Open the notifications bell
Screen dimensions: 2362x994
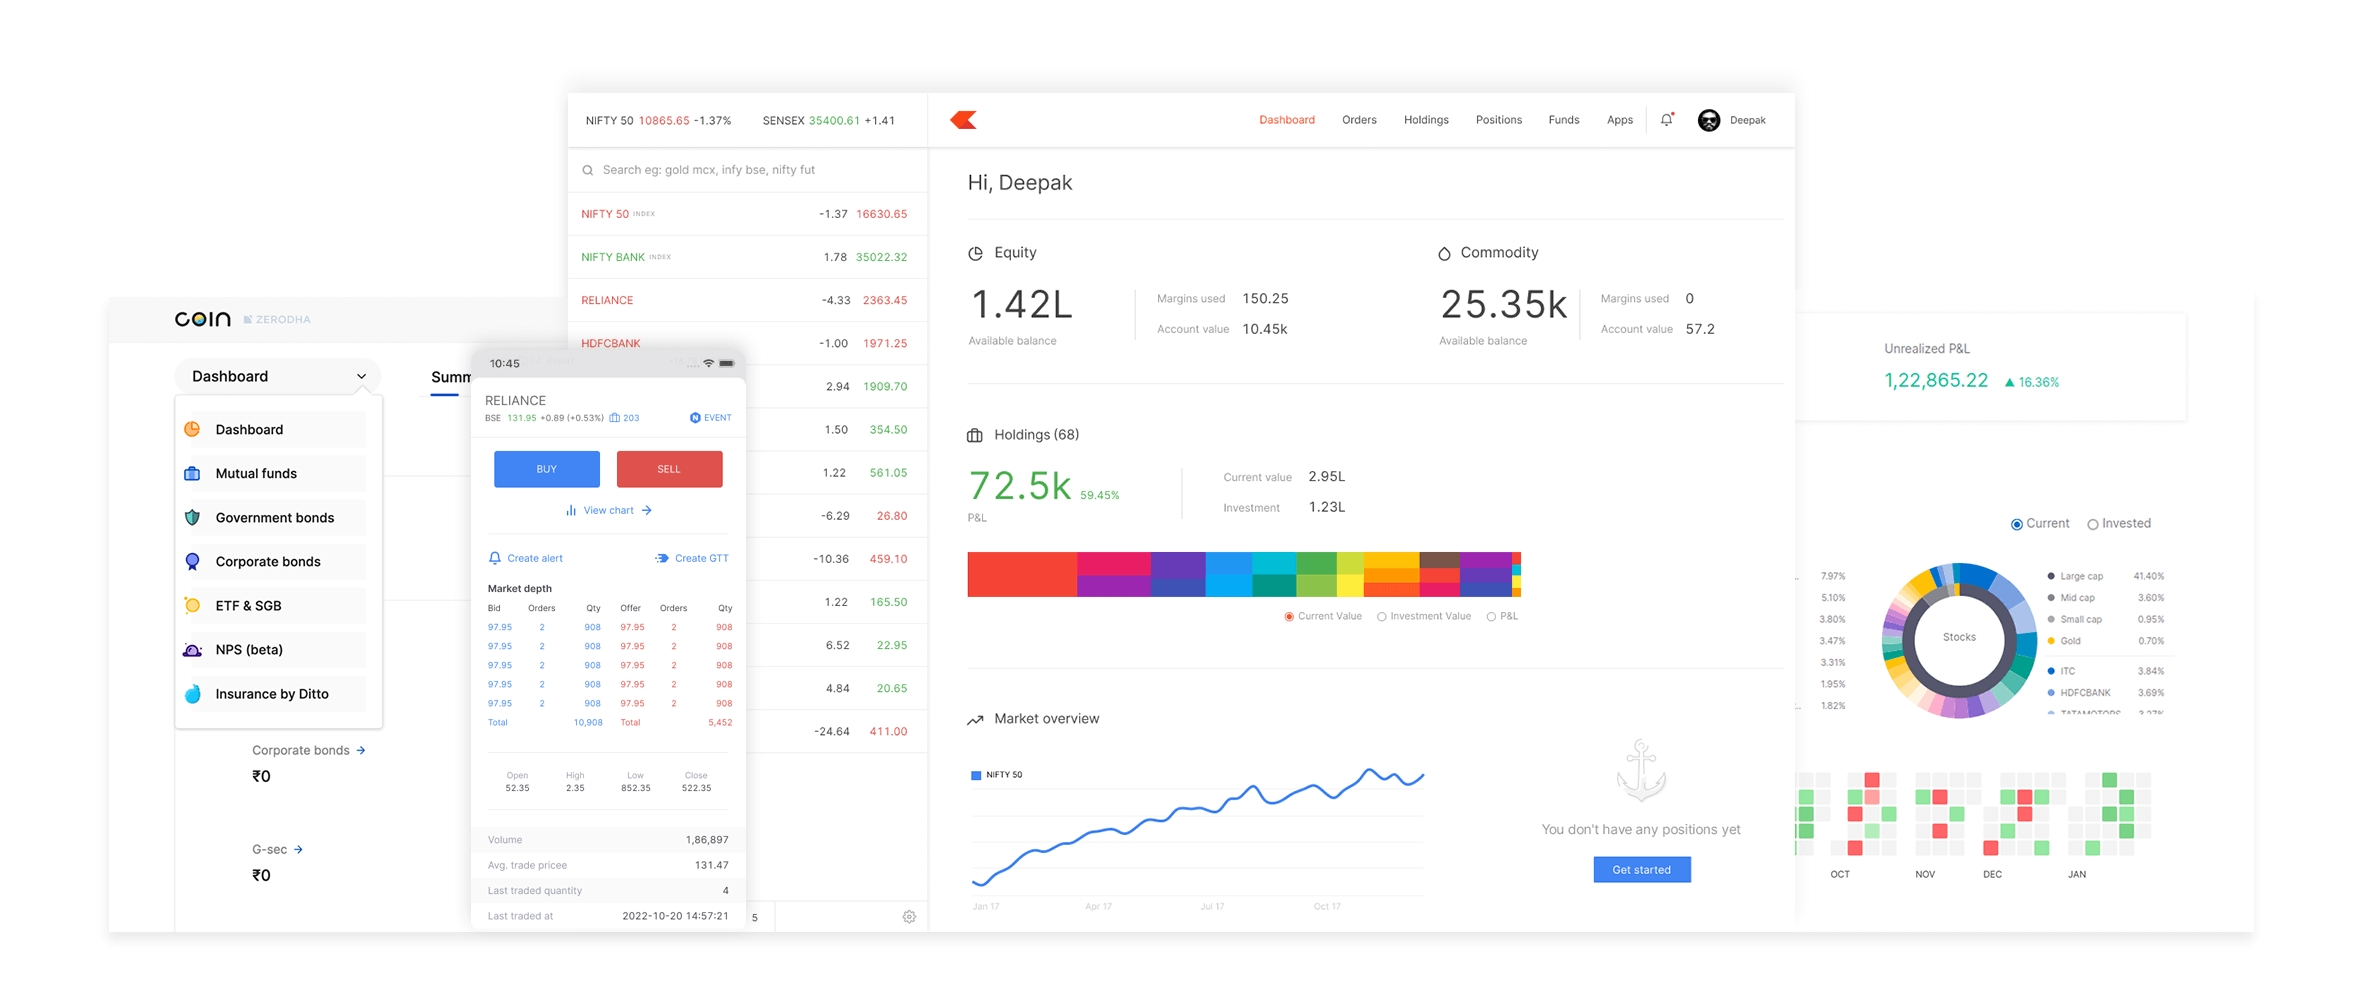[1666, 120]
